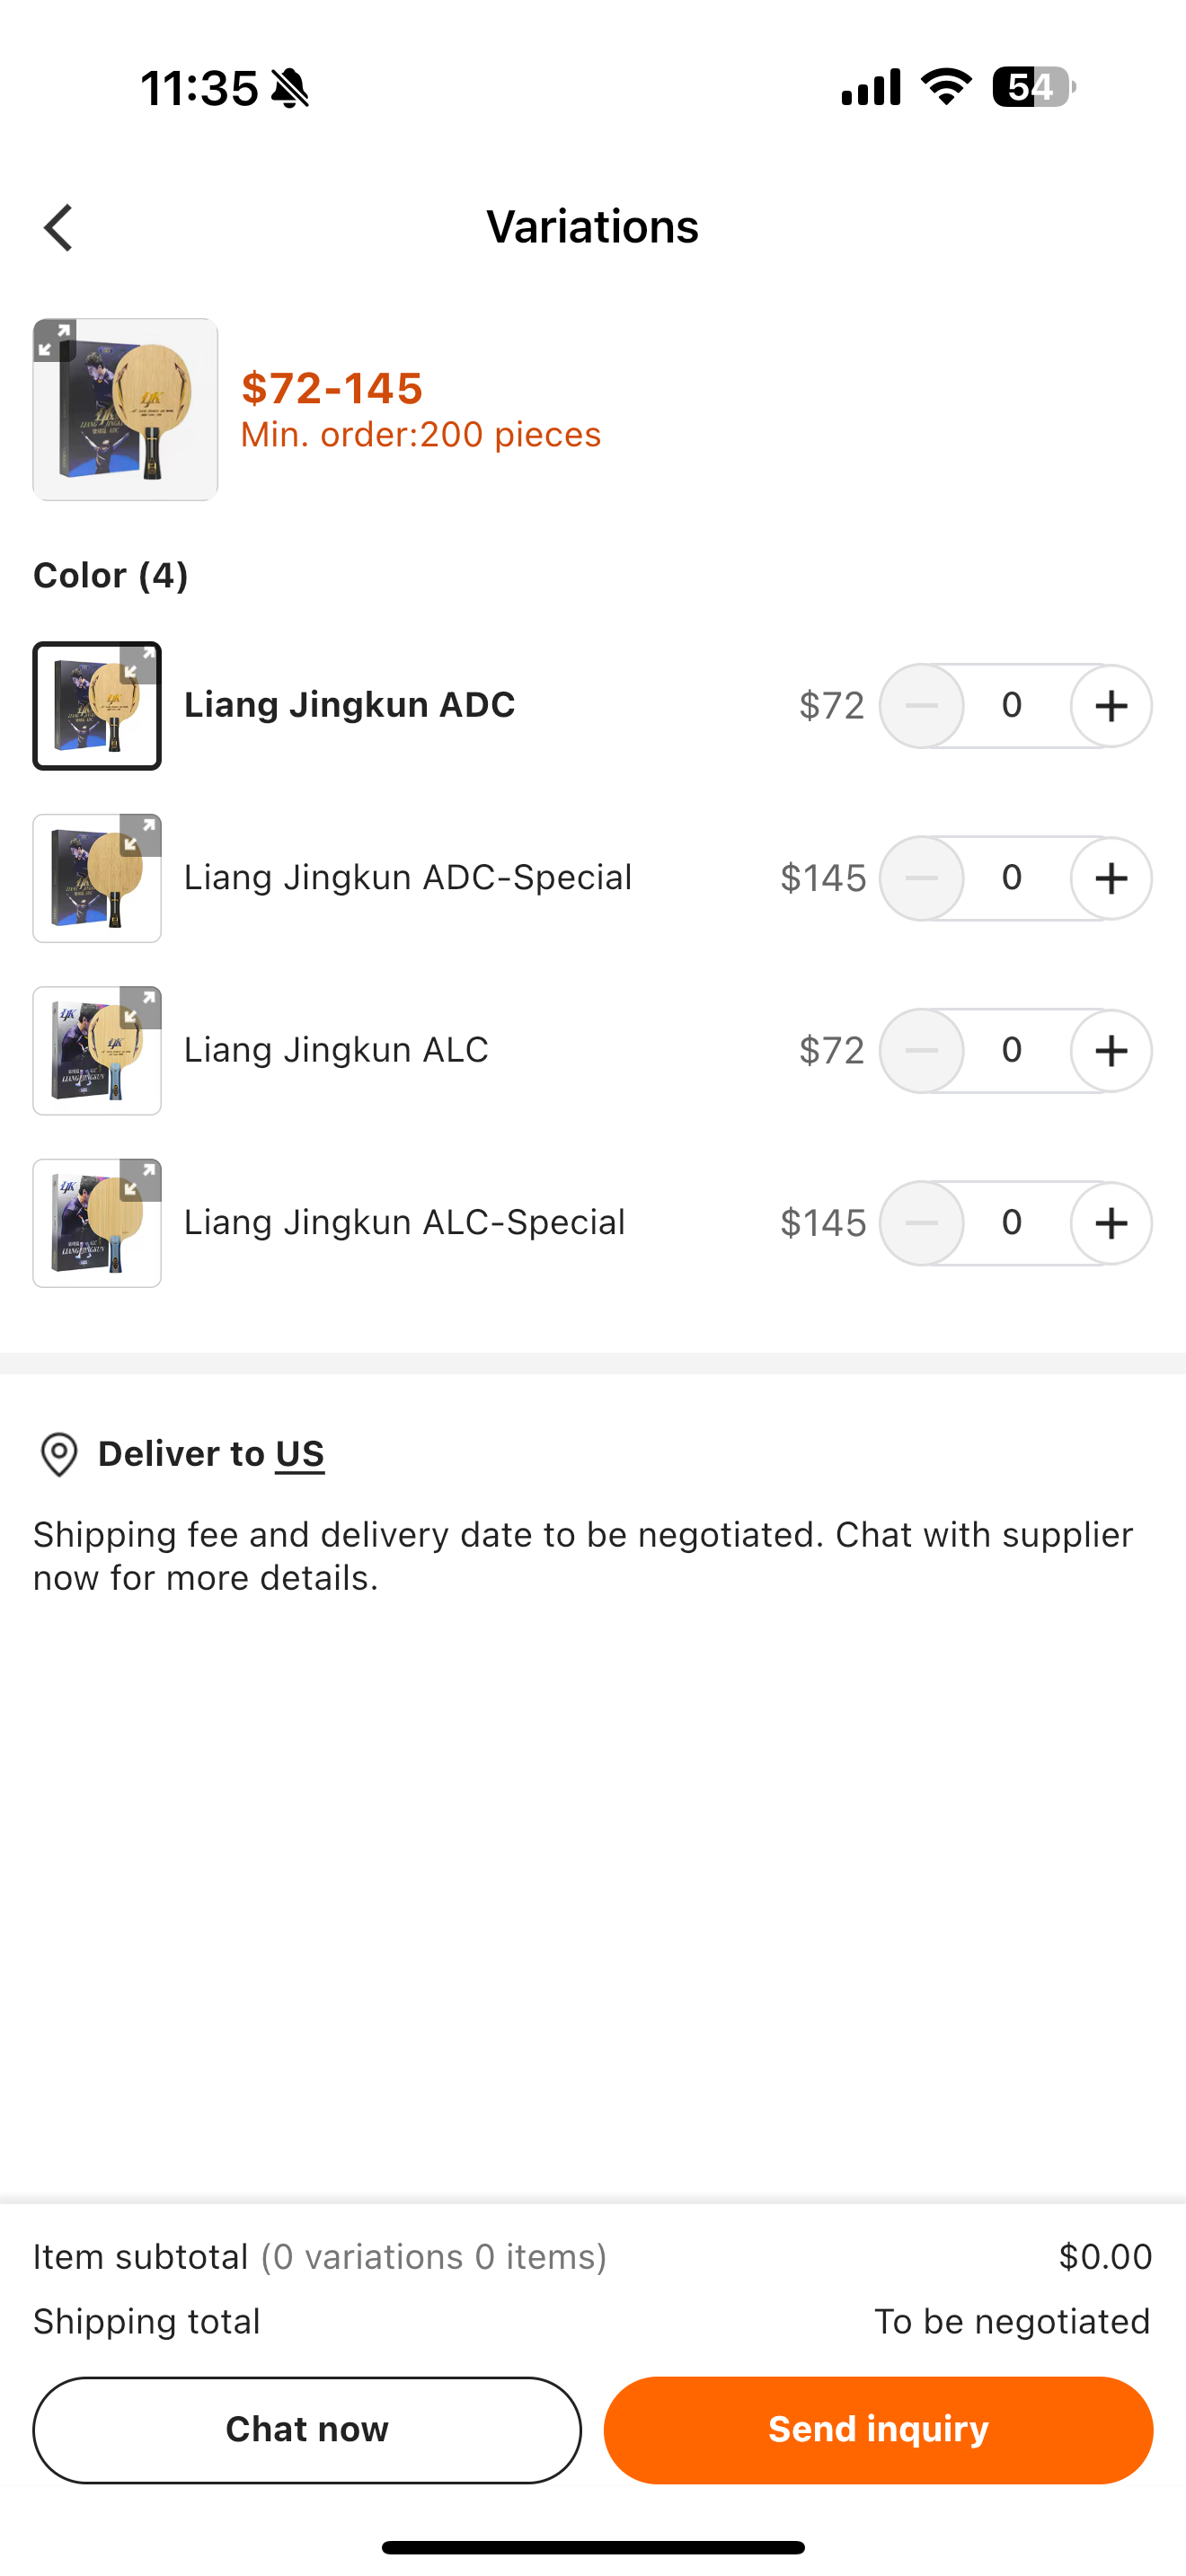Decrease Liang Jingkun ADC quantity
The width and height of the screenshot is (1186, 2576).
pyautogui.click(x=921, y=706)
